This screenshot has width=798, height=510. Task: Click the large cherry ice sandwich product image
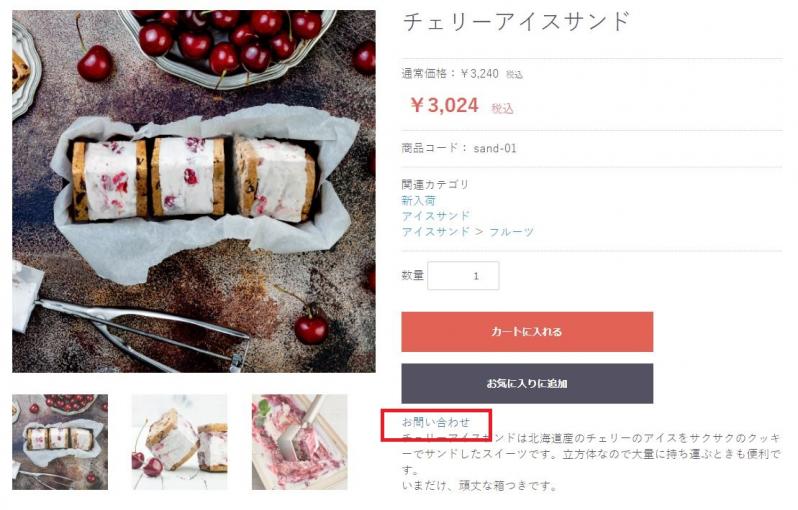tap(193, 191)
